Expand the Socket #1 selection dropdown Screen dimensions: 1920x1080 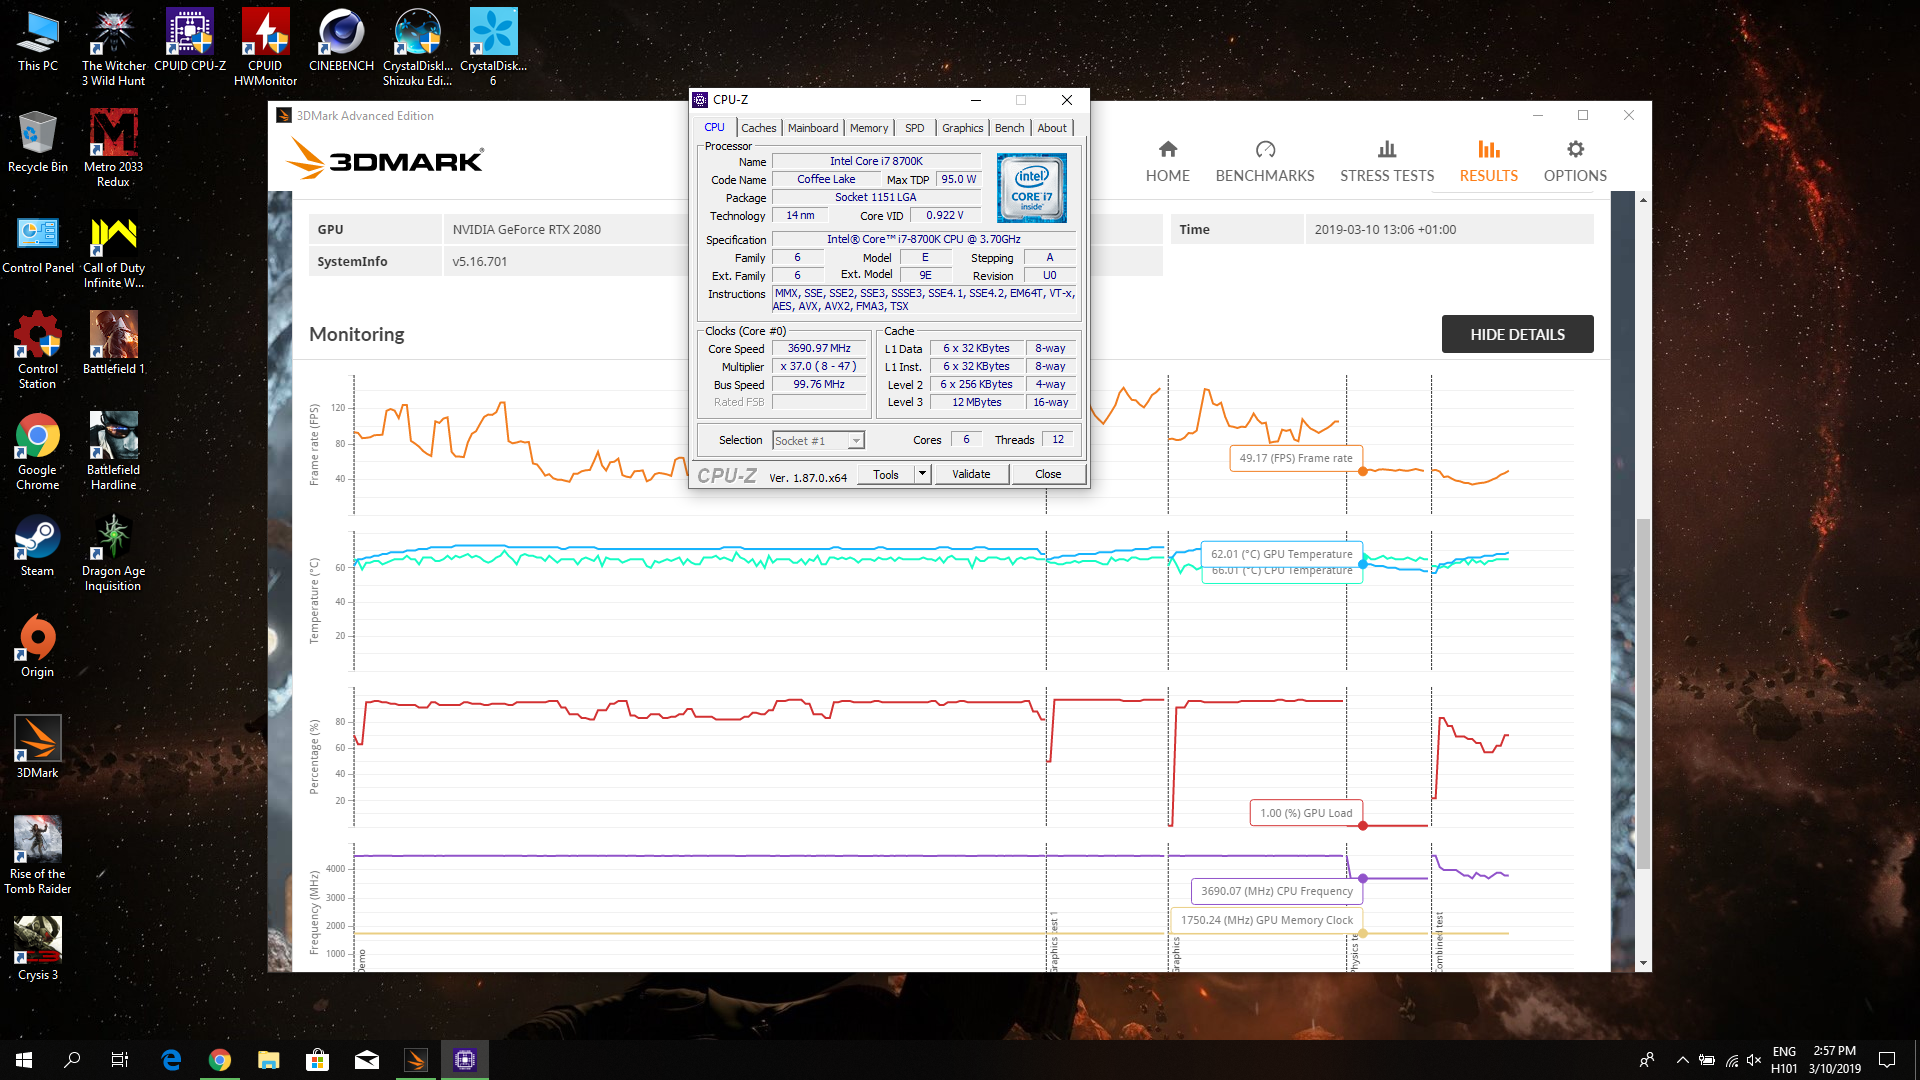[x=856, y=441]
